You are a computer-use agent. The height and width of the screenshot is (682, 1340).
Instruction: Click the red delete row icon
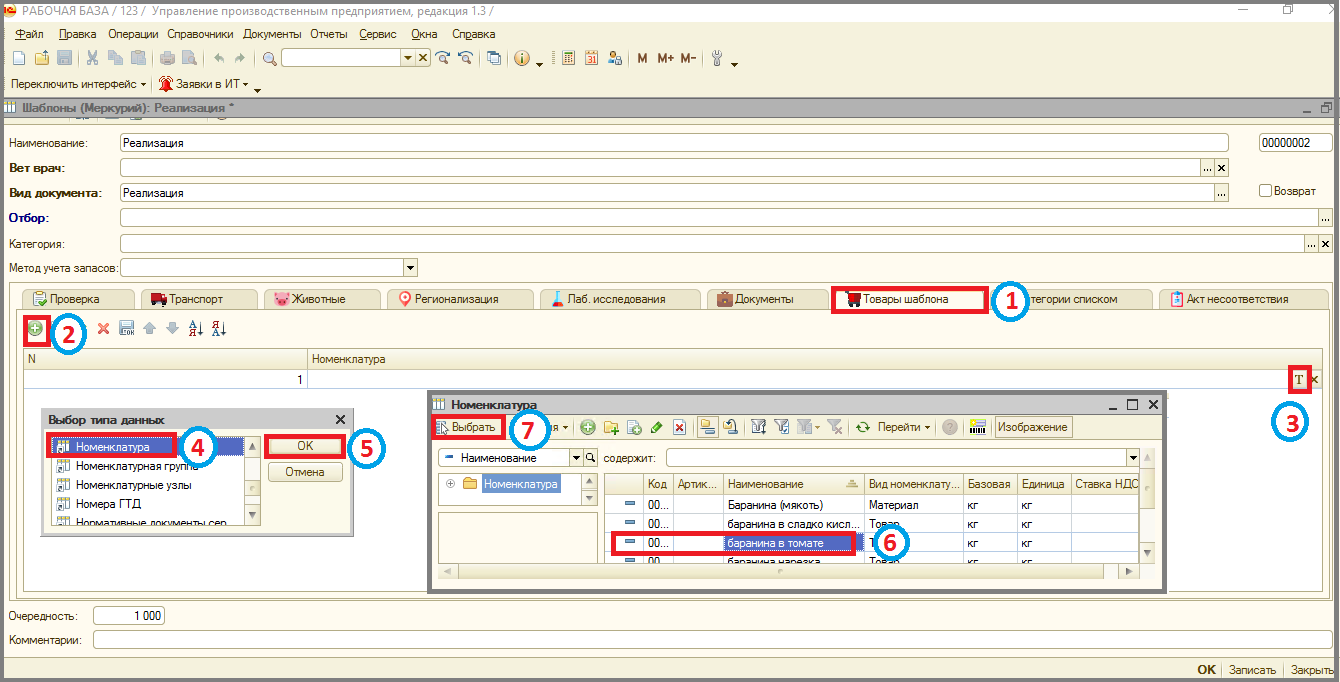103,328
